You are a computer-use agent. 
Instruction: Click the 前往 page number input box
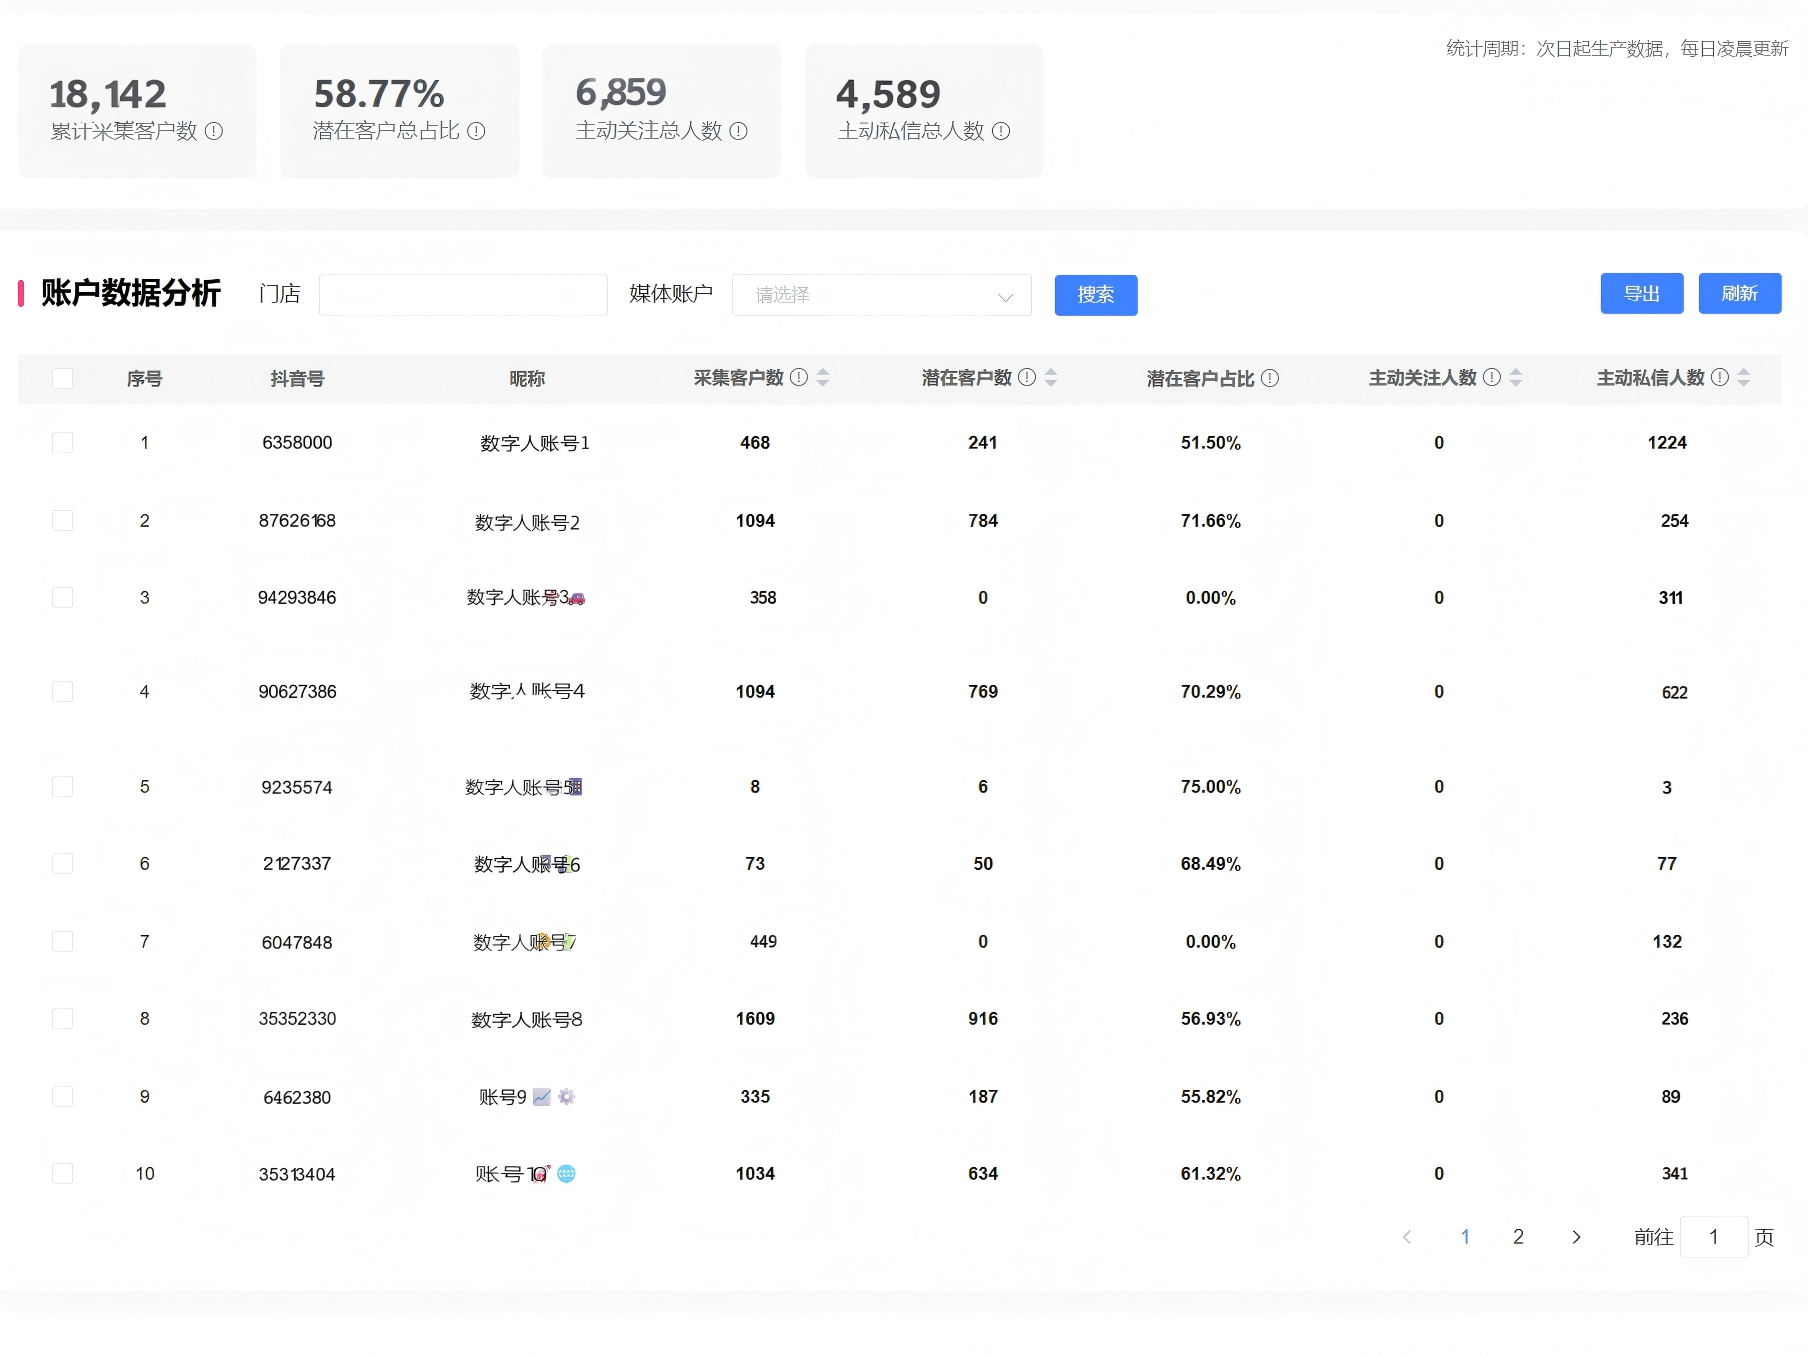click(x=1714, y=1237)
